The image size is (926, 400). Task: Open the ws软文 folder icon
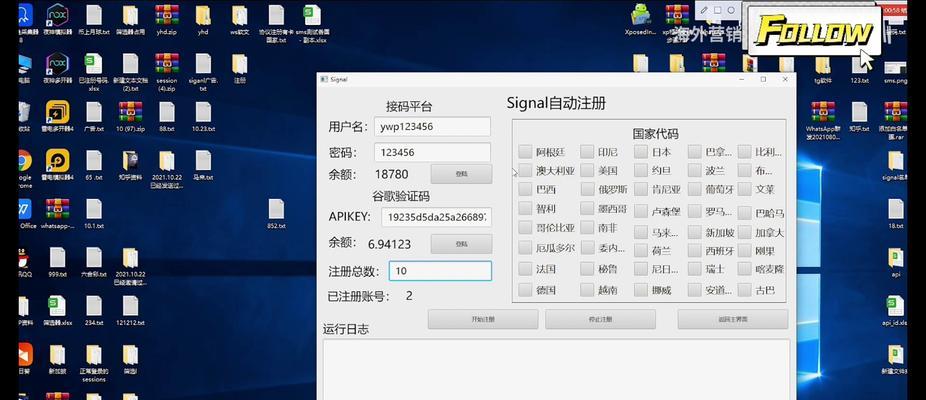pos(240,19)
